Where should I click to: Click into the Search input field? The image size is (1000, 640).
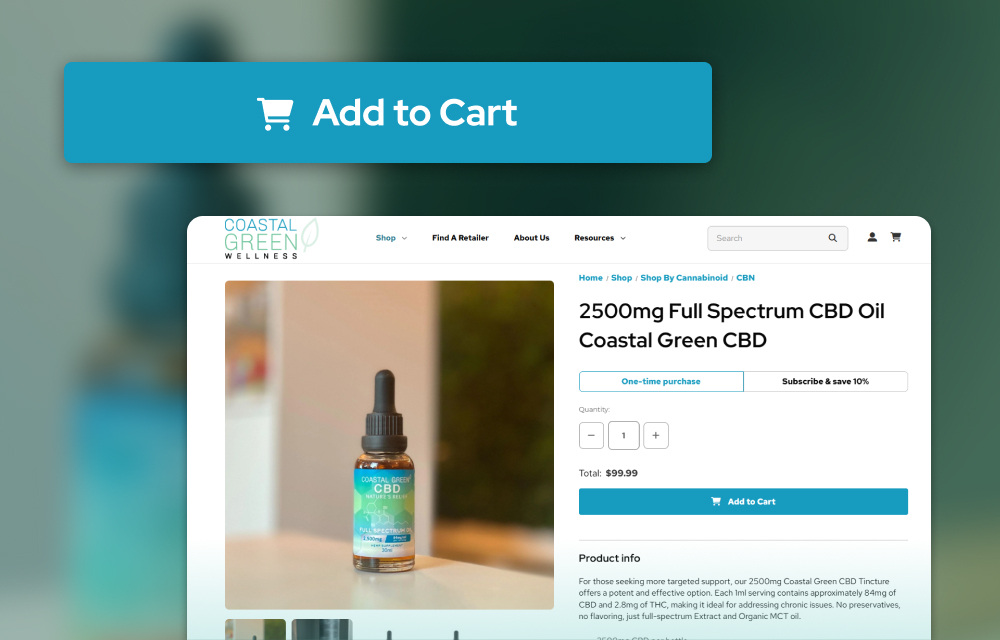pyautogui.click(x=767, y=238)
